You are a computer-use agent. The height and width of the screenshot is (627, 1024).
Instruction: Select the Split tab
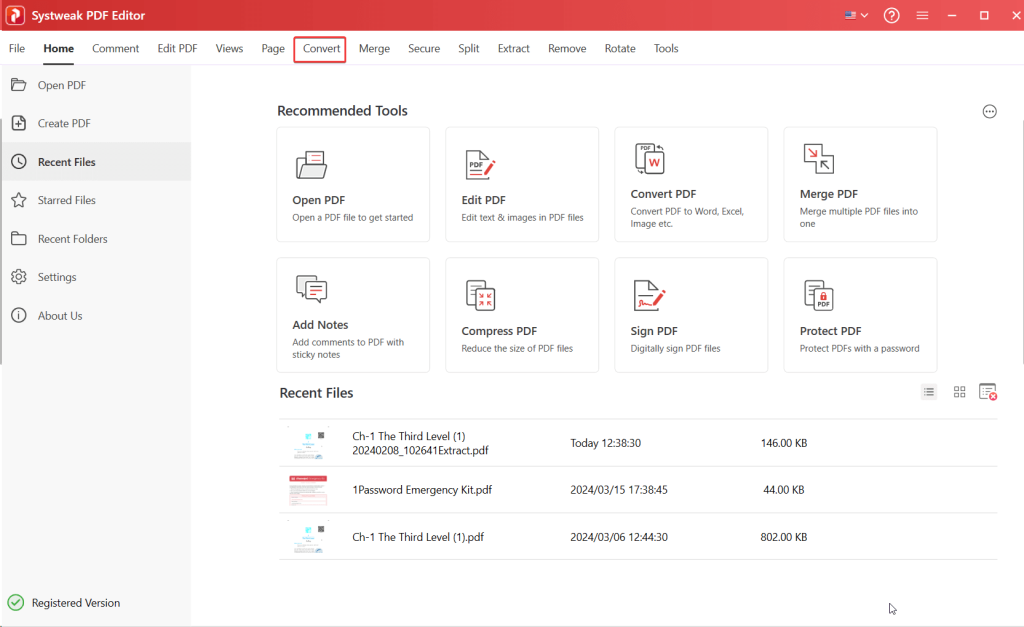pos(468,48)
